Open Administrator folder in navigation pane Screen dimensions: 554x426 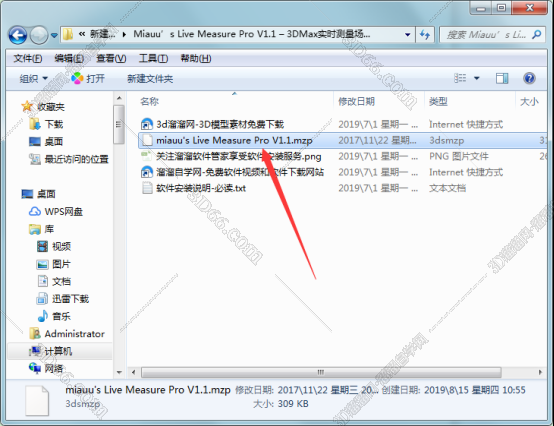(75, 334)
